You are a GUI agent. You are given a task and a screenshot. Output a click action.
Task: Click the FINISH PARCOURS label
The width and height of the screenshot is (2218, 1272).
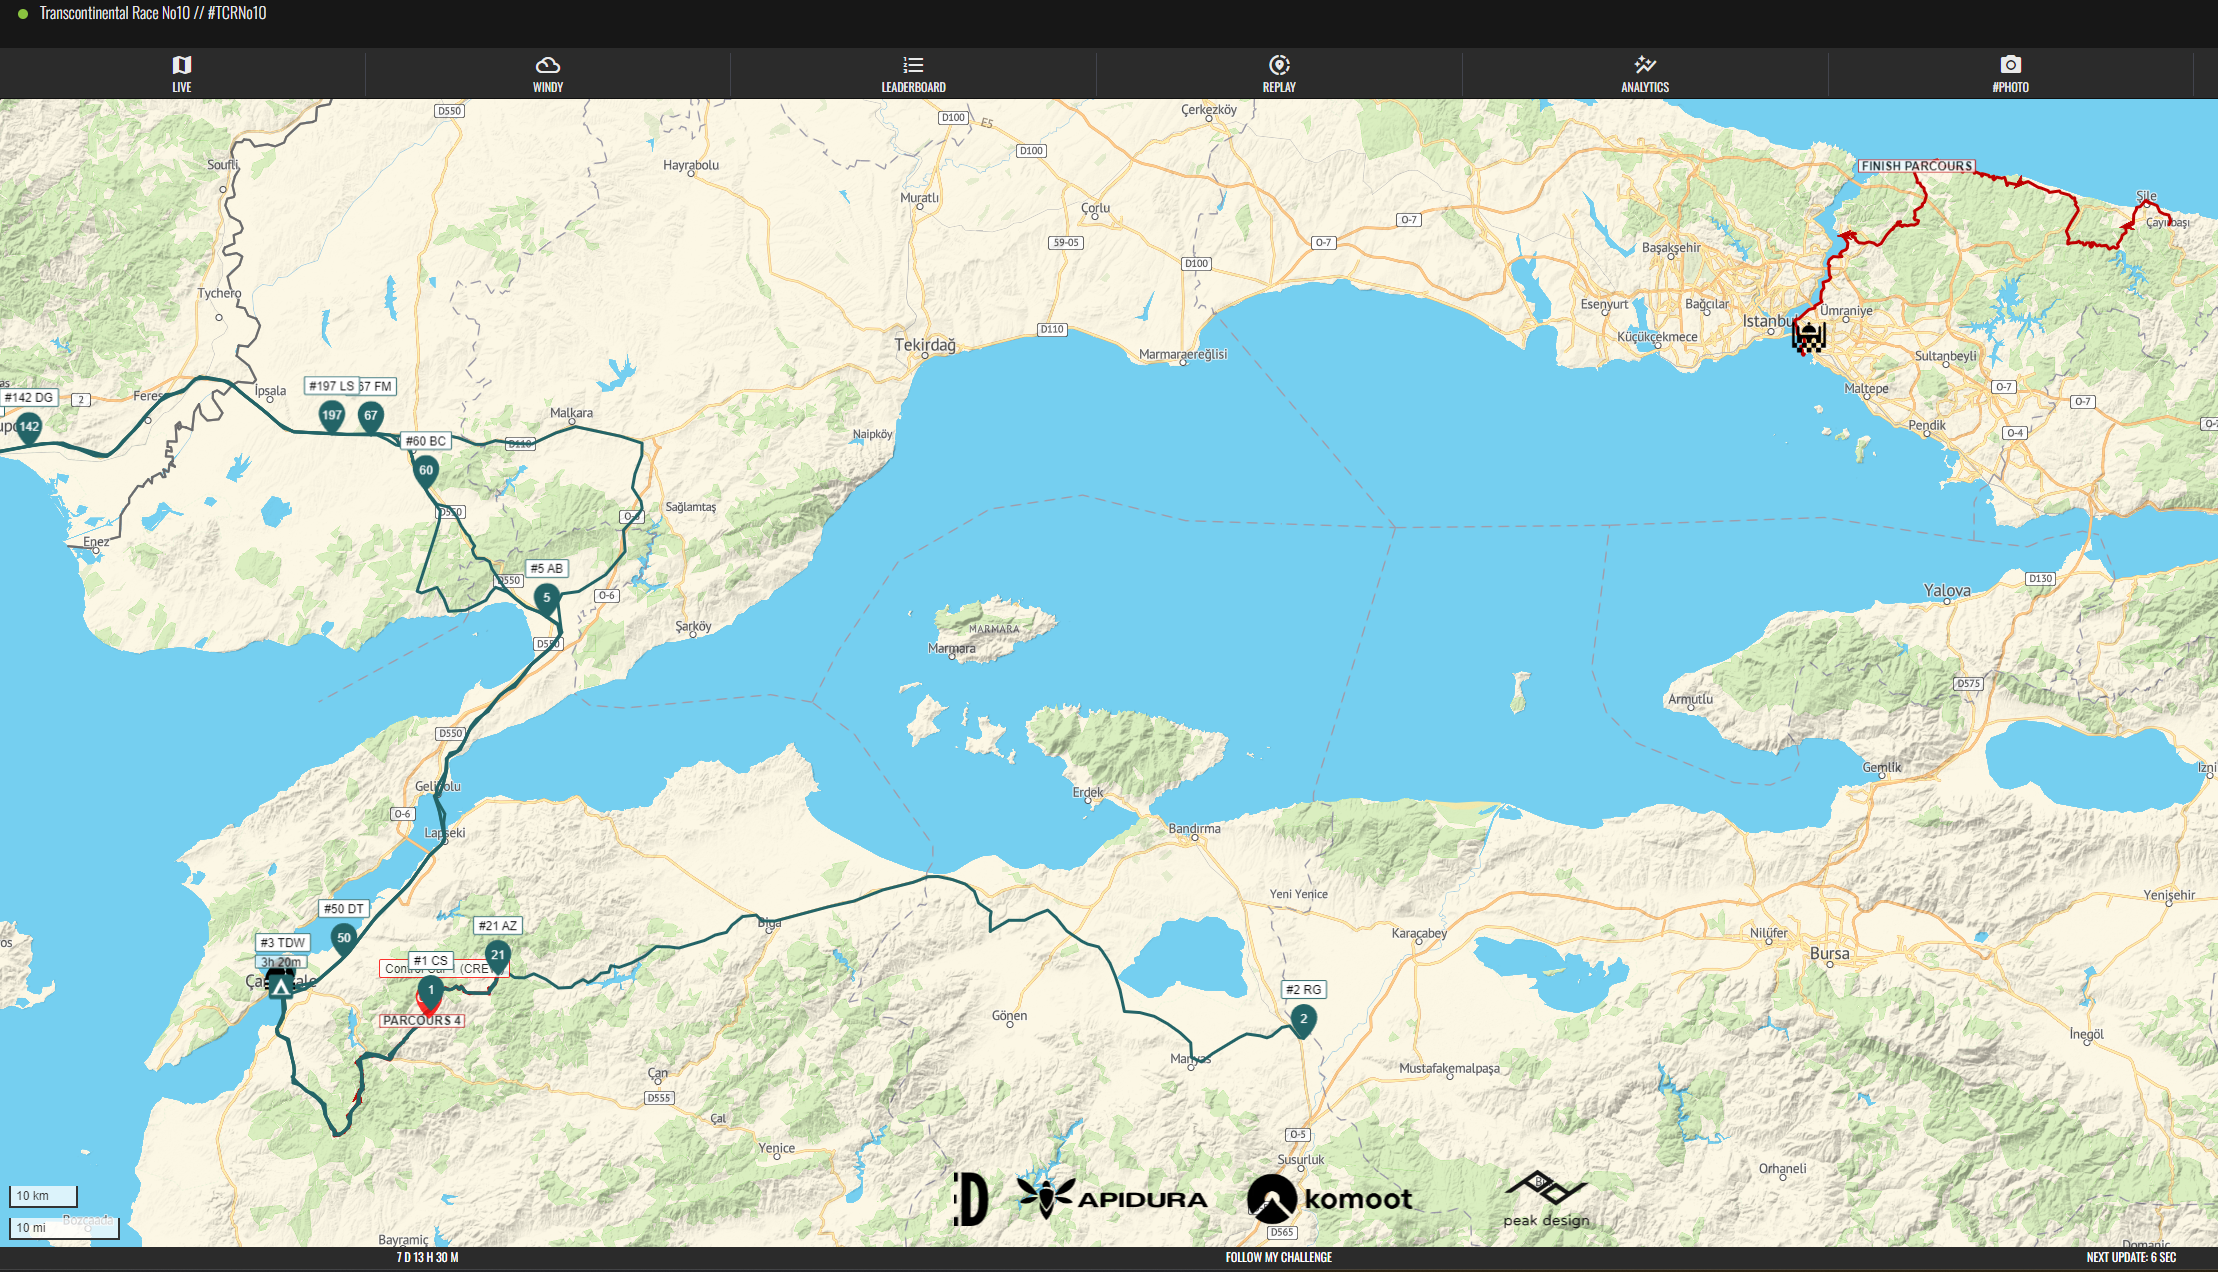(x=1917, y=166)
